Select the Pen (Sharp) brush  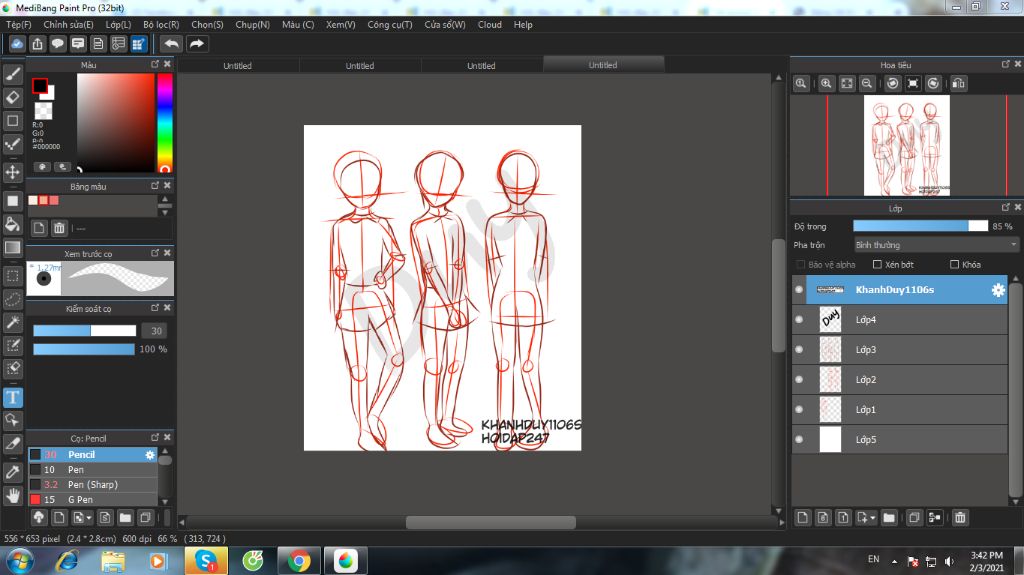coord(93,485)
